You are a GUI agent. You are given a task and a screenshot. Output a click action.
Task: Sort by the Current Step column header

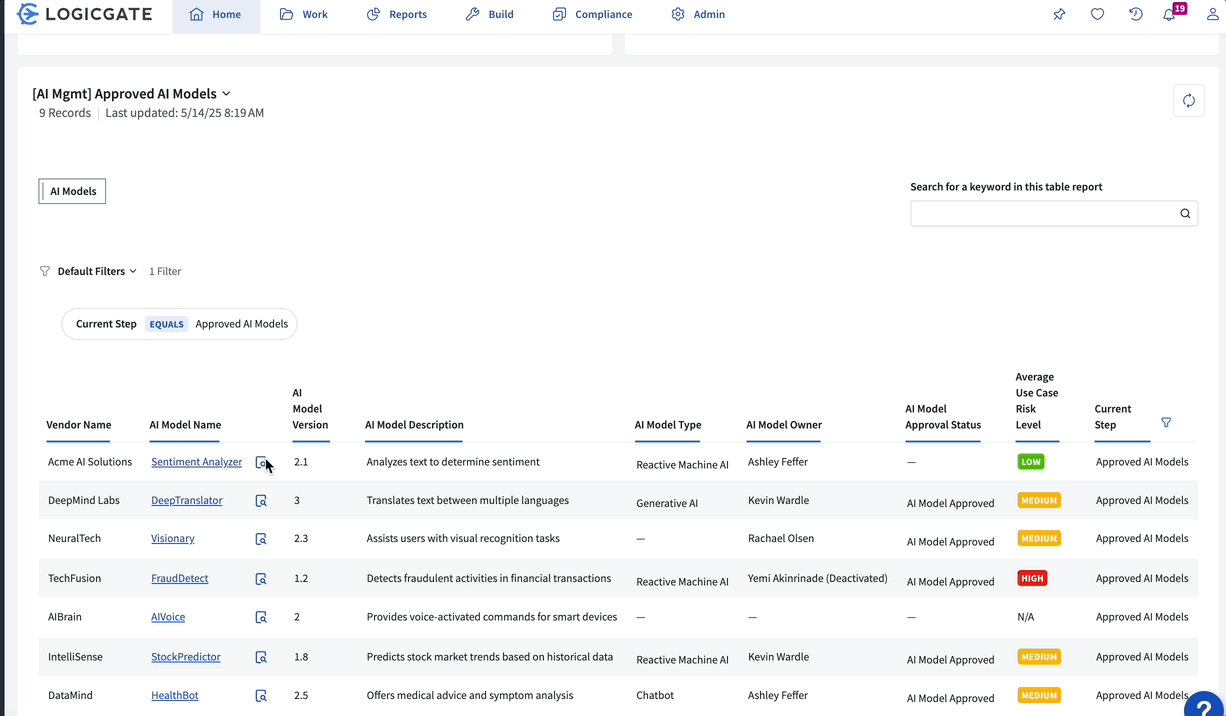coord(1113,417)
